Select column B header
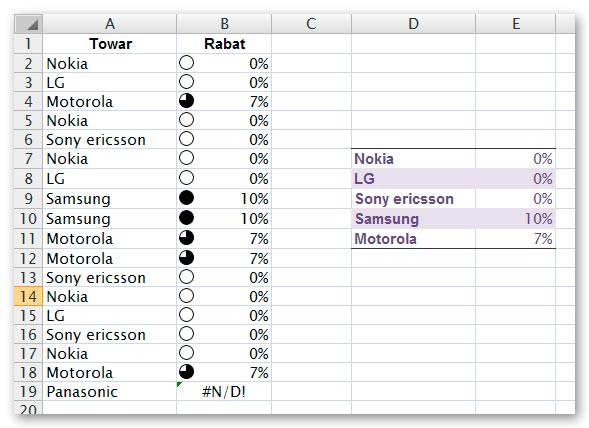The image size is (589, 428). pyautogui.click(x=224, y=24)
